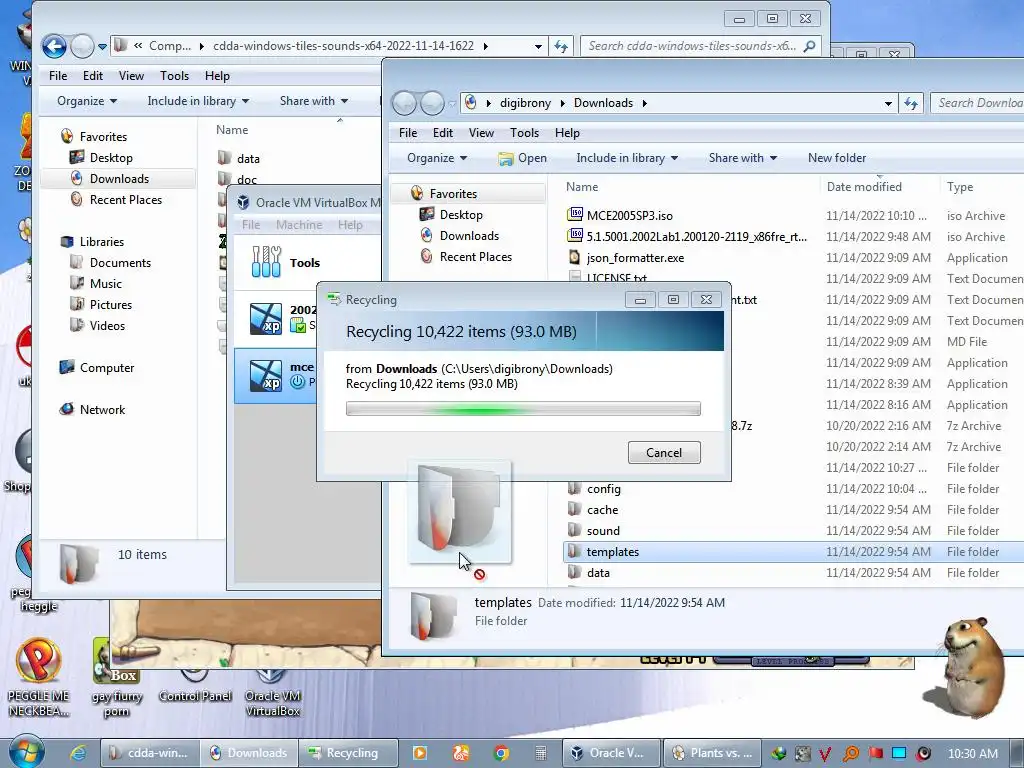The image size is (1024, 768).
Task: Select the cache folder
Action: coord(602,509)
